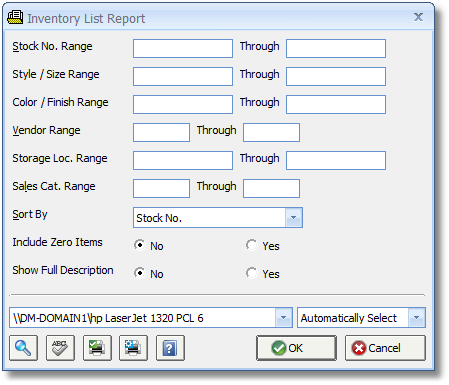Click the Style / Size Range Through field
This screenshot has height=385, width=449.
coord(336,77)
